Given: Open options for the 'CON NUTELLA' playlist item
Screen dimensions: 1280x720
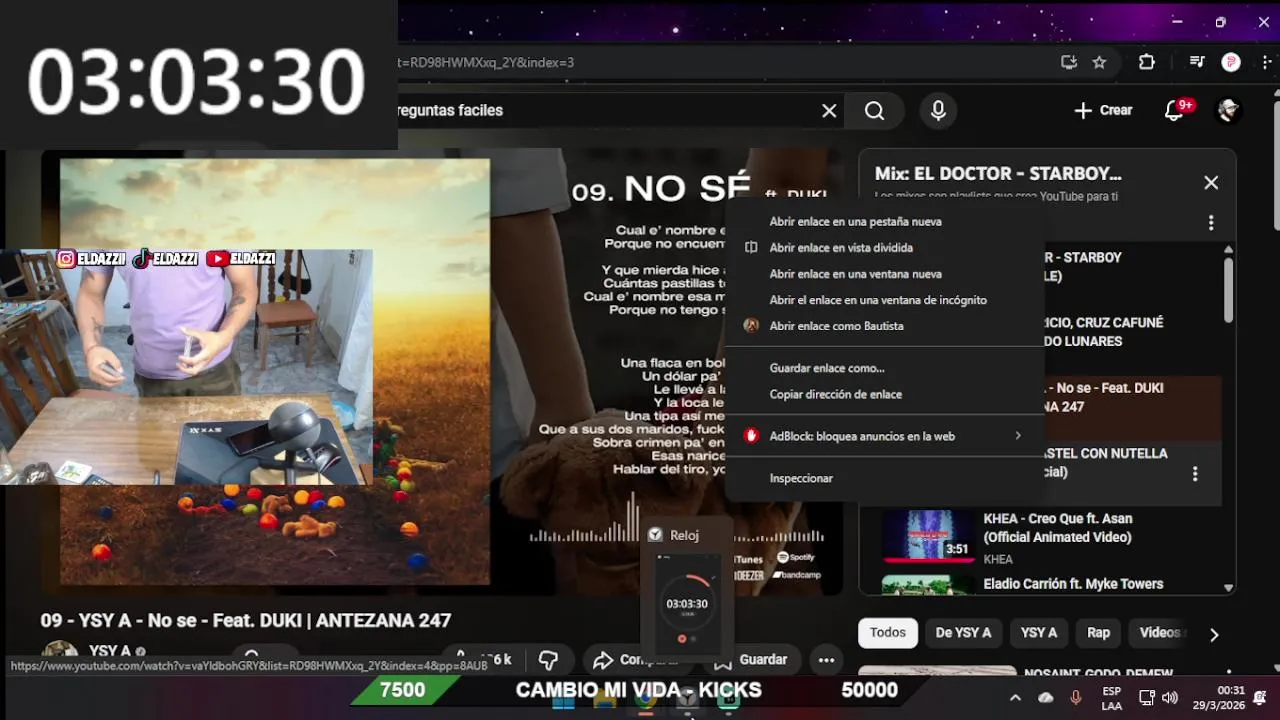Looking at the screenshot, I should click(x=1195, y=474).
